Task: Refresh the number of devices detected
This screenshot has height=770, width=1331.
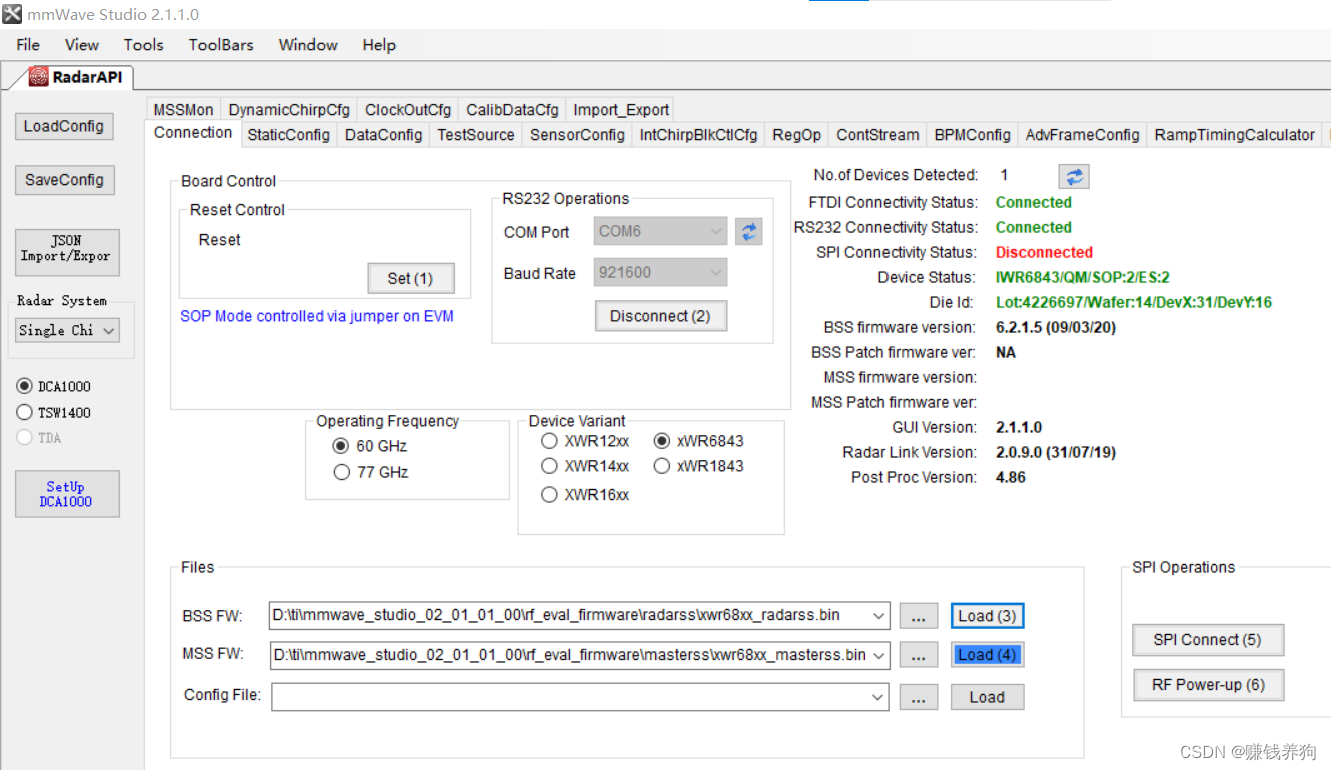Action: 1073,176
